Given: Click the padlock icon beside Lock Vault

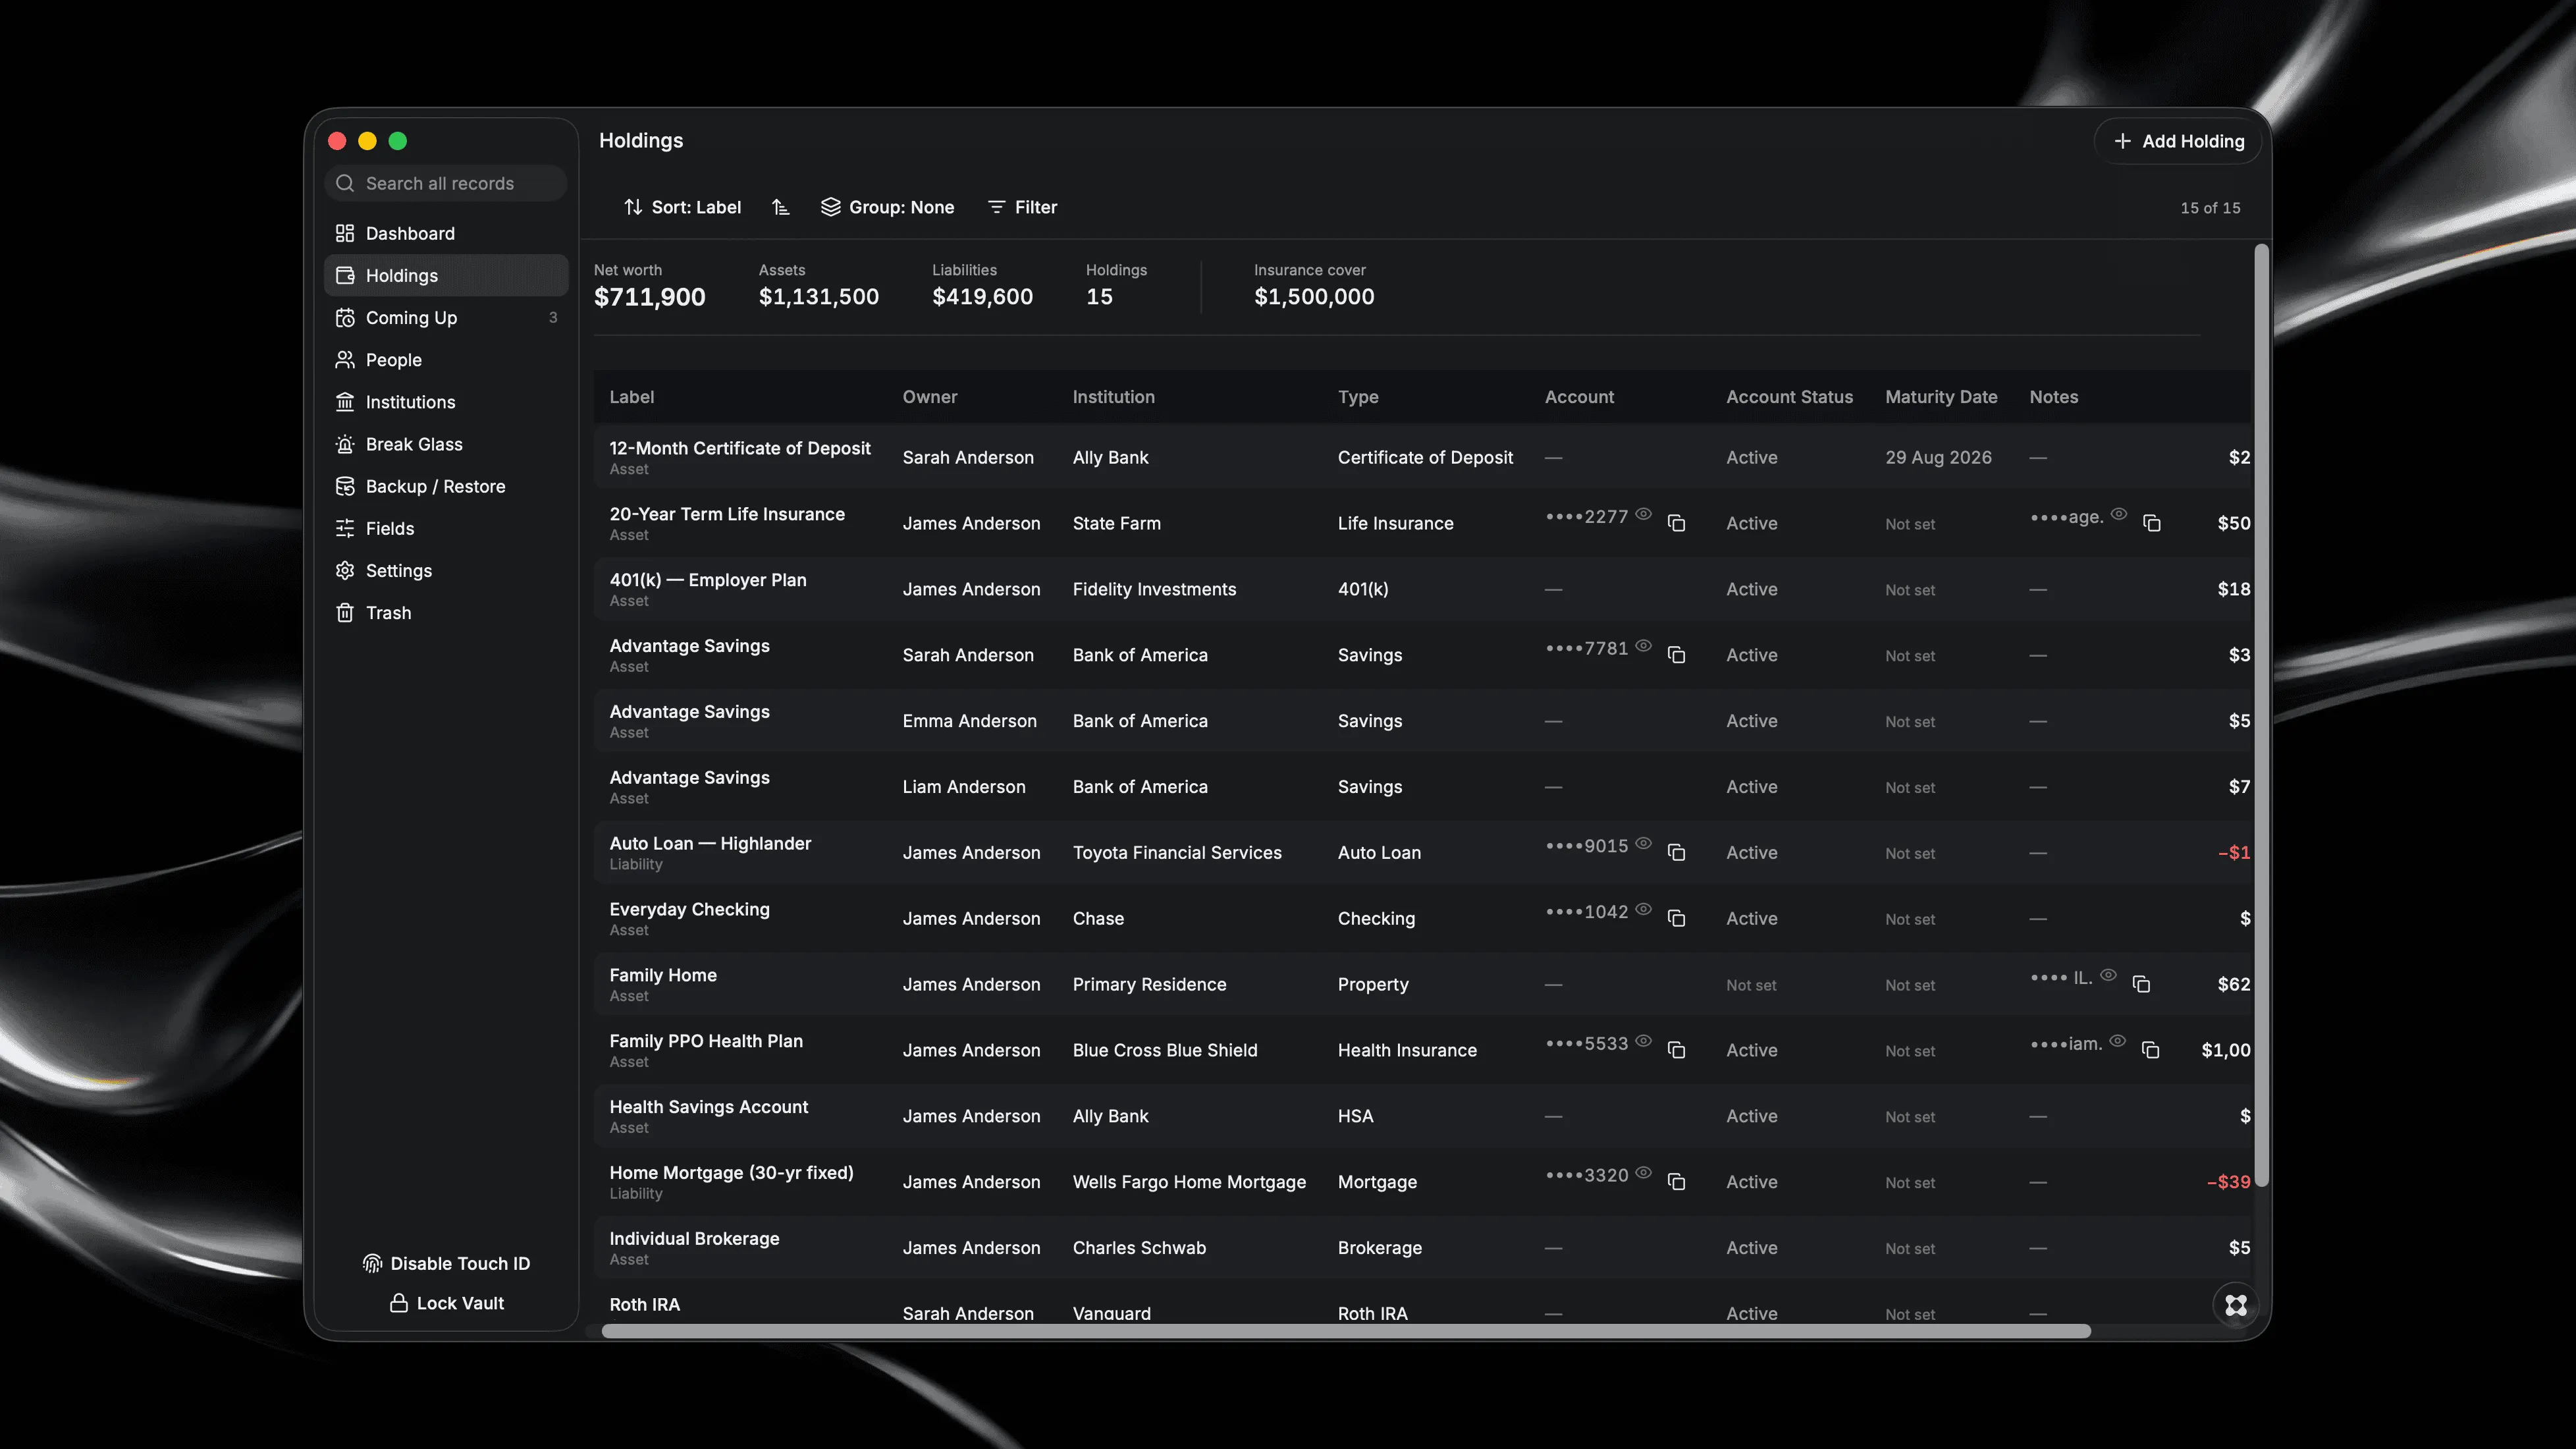Looking at the screenshot, I should [398, 1303].
